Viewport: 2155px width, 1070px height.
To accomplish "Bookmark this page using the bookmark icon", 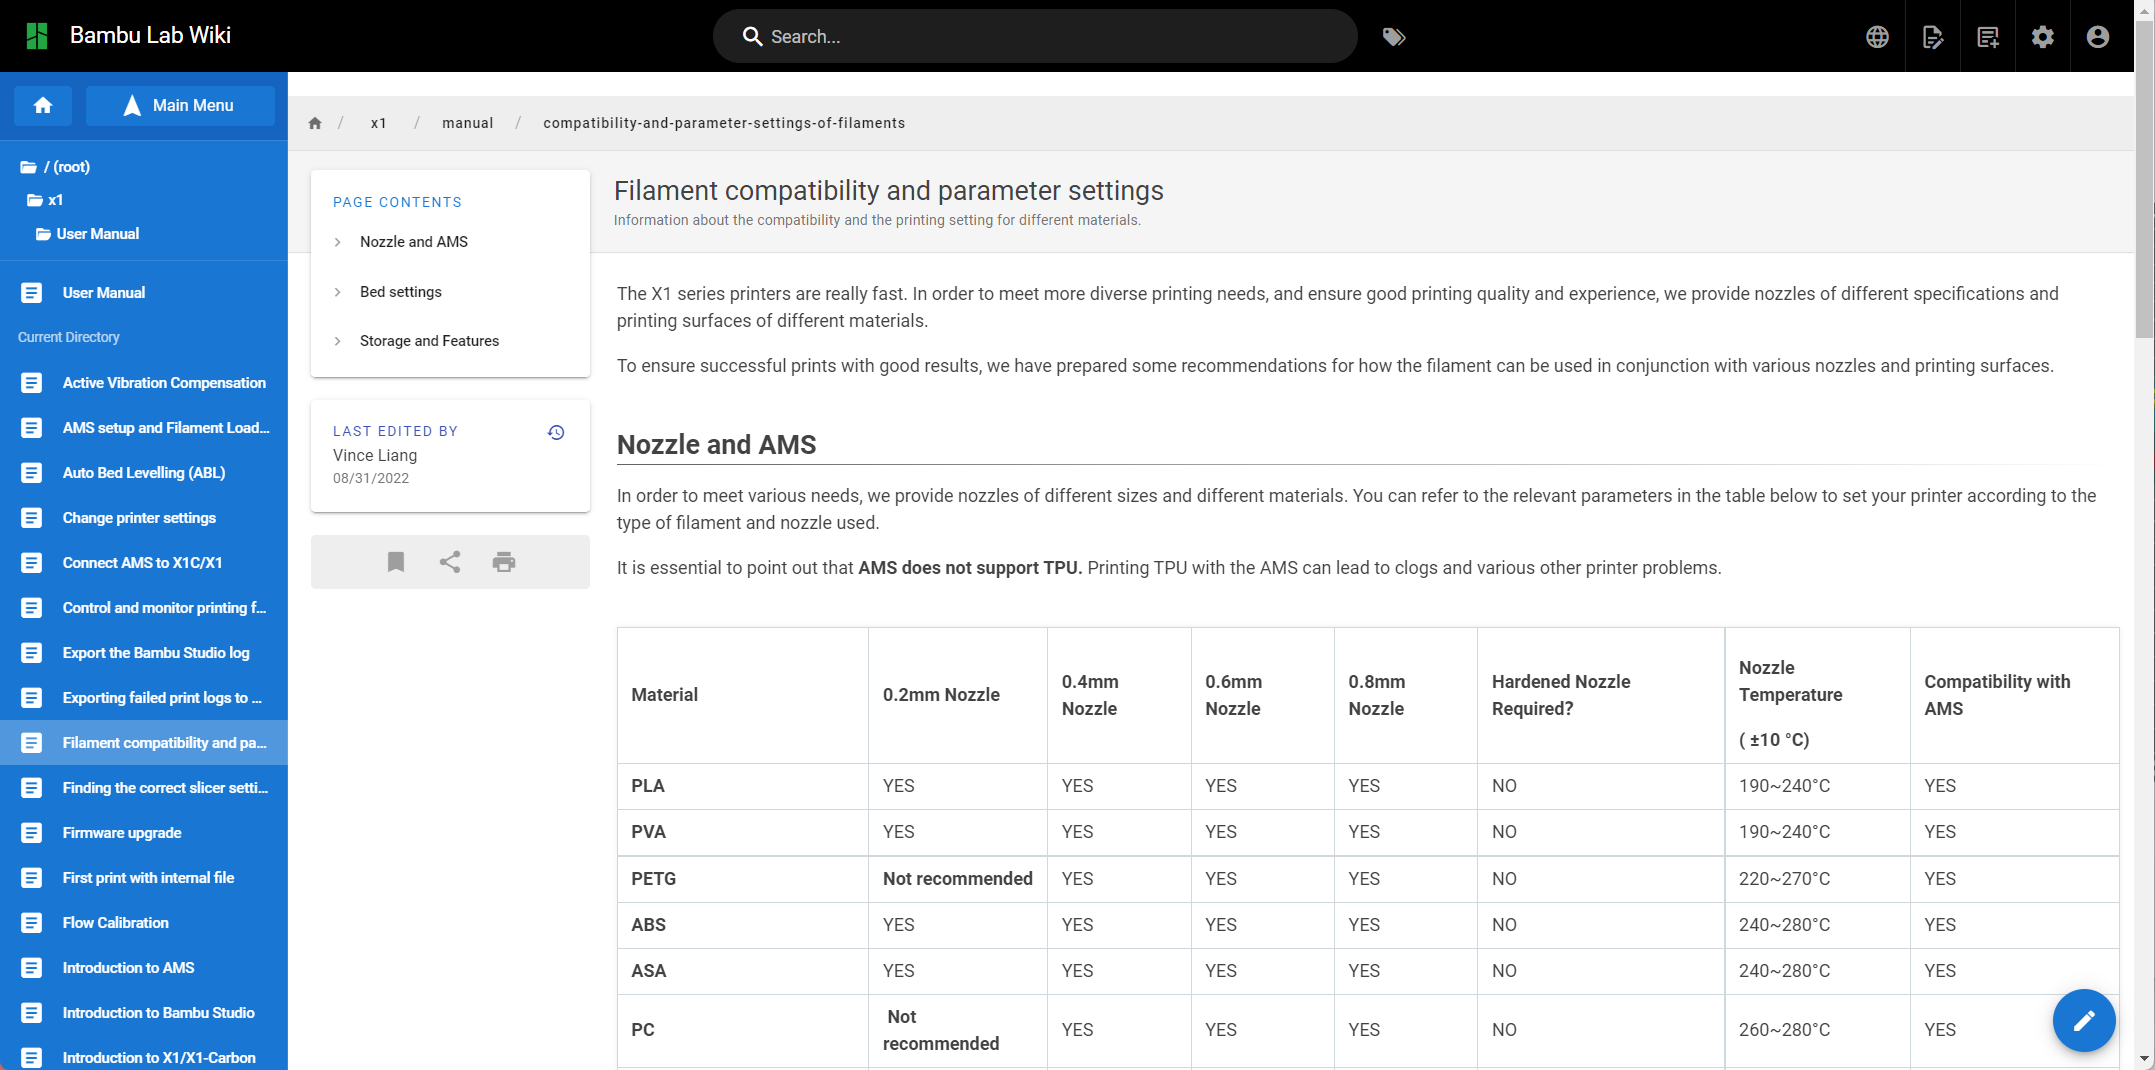I will (x=395, y=562).
